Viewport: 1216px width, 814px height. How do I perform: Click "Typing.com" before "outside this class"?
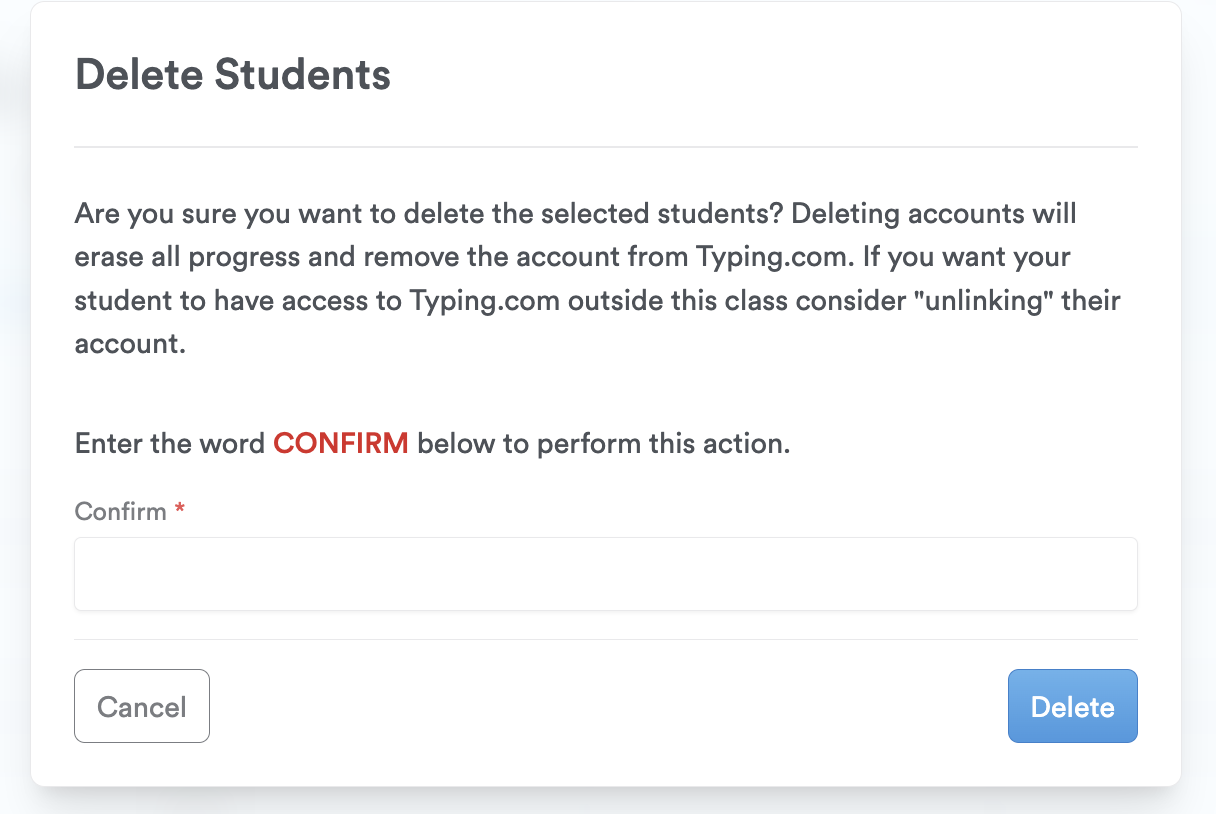485,300
